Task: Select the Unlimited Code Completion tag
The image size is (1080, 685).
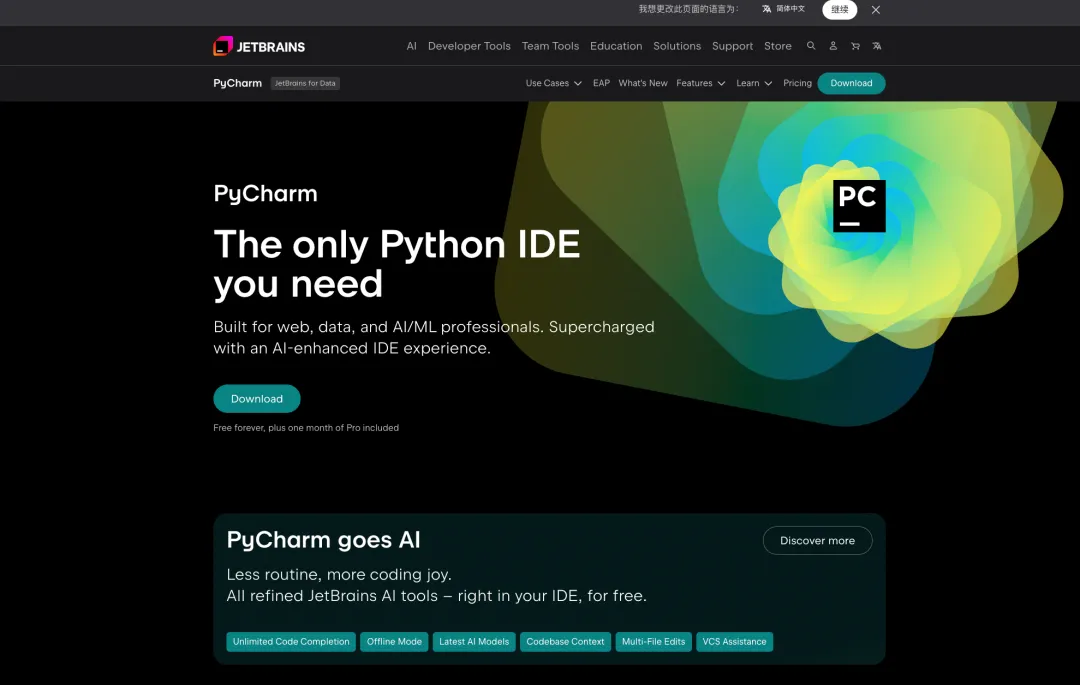Action: coord(291,642)
